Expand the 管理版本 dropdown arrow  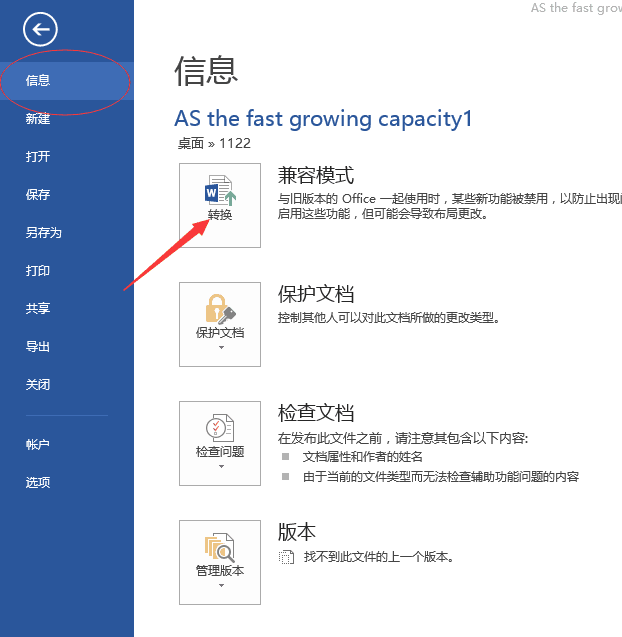pyautogui.click(x=221, y=585)
